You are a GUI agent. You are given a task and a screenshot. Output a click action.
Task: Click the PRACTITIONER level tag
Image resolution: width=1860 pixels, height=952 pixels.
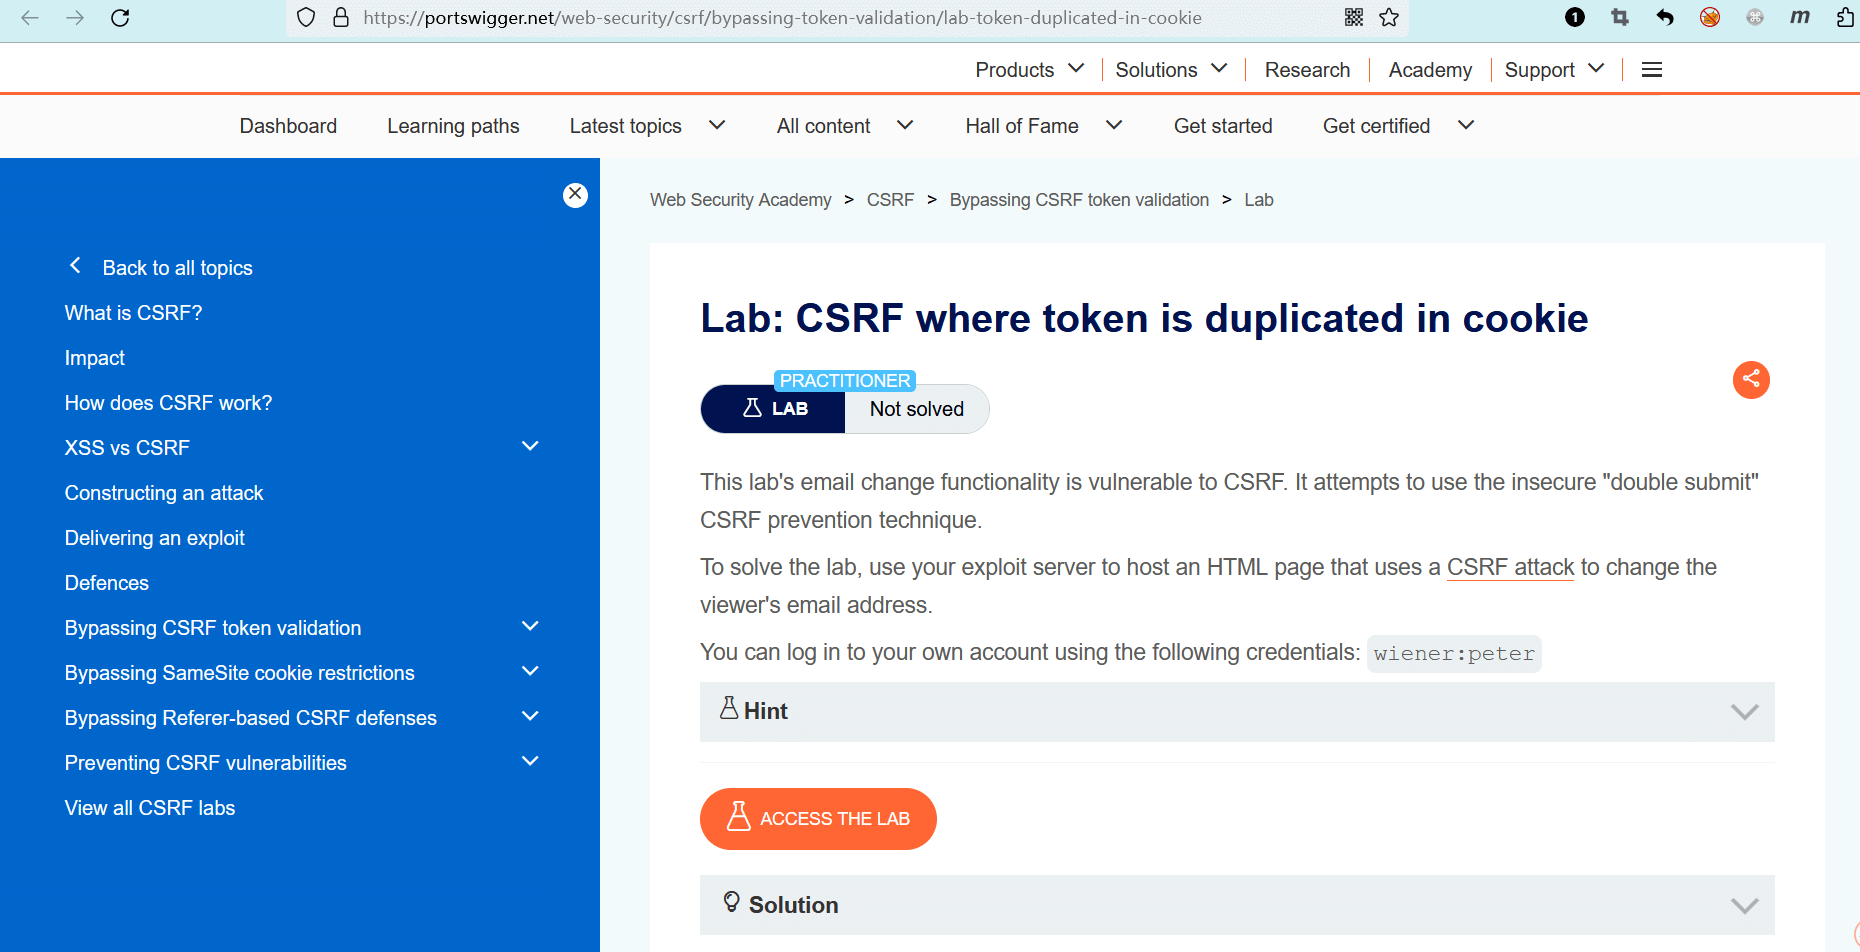[845, 380]
